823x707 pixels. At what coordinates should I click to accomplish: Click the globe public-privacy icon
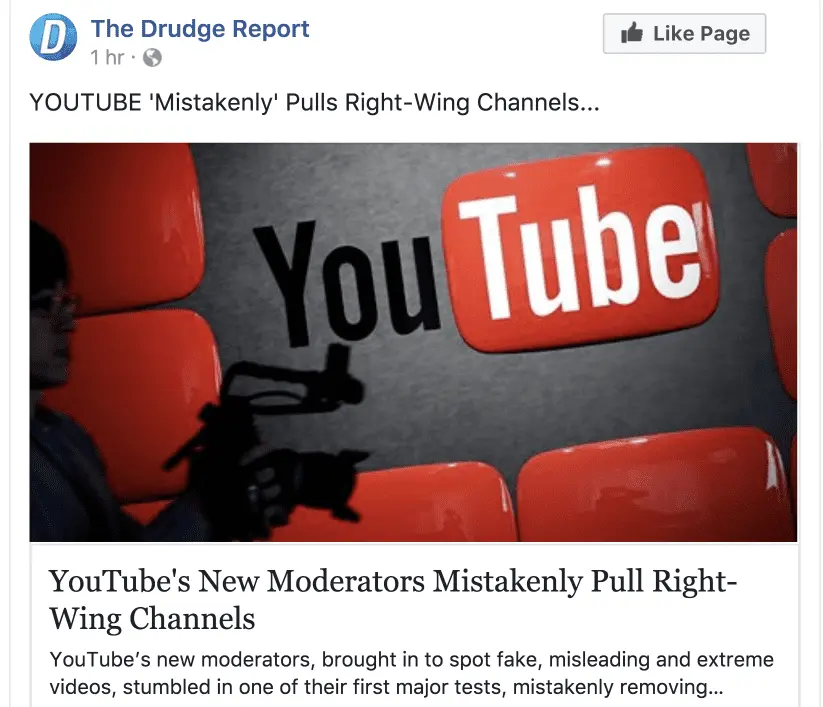(x=152, y=57)
